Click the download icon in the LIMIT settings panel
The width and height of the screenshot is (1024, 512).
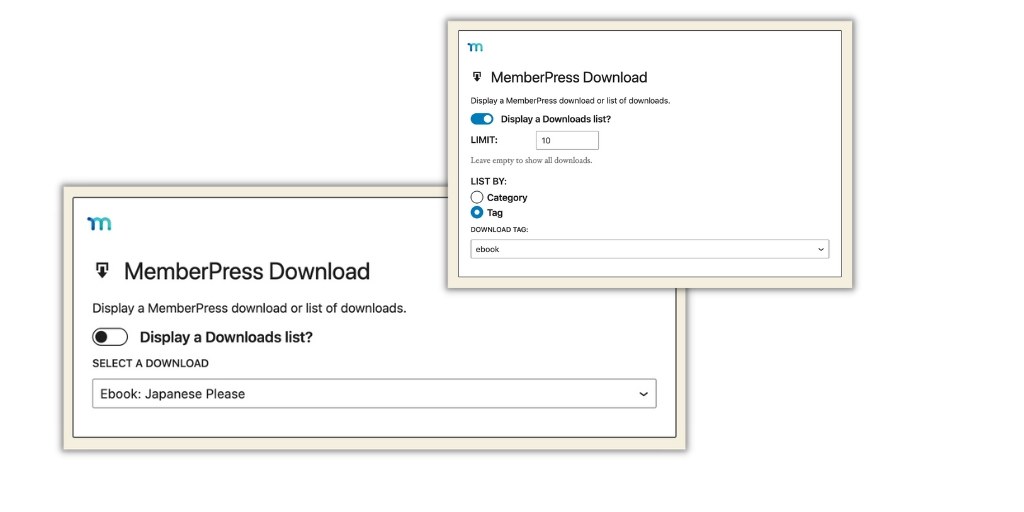(477, 77)
